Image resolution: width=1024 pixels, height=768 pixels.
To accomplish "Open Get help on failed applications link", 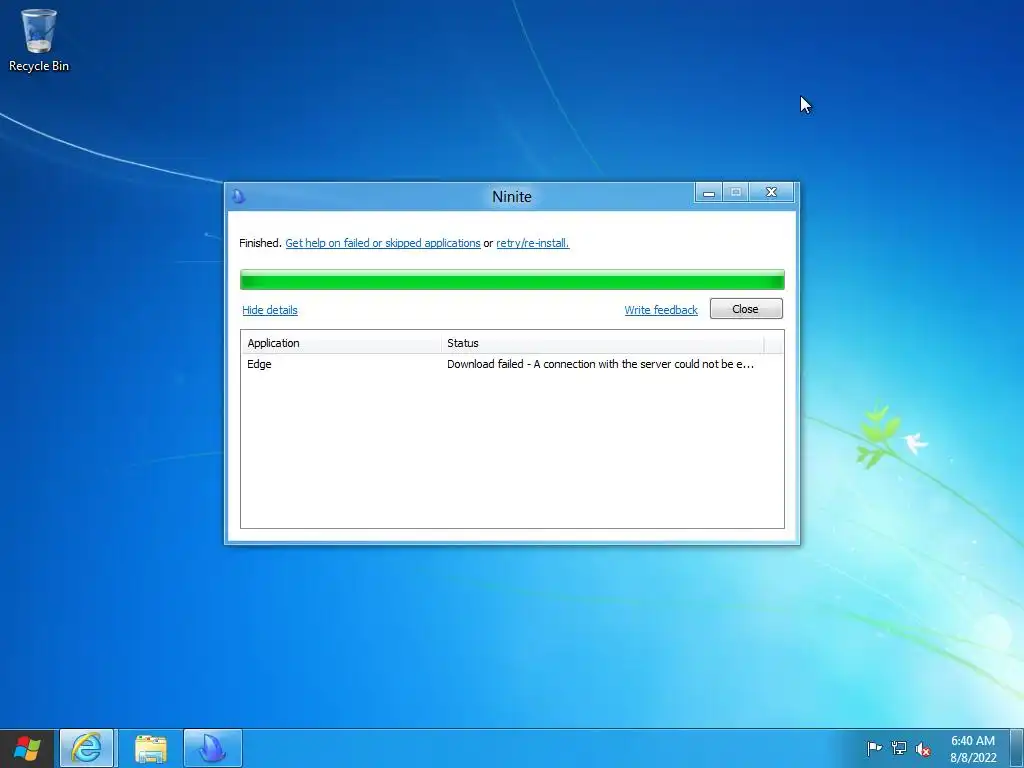I will tap(383, 243).
